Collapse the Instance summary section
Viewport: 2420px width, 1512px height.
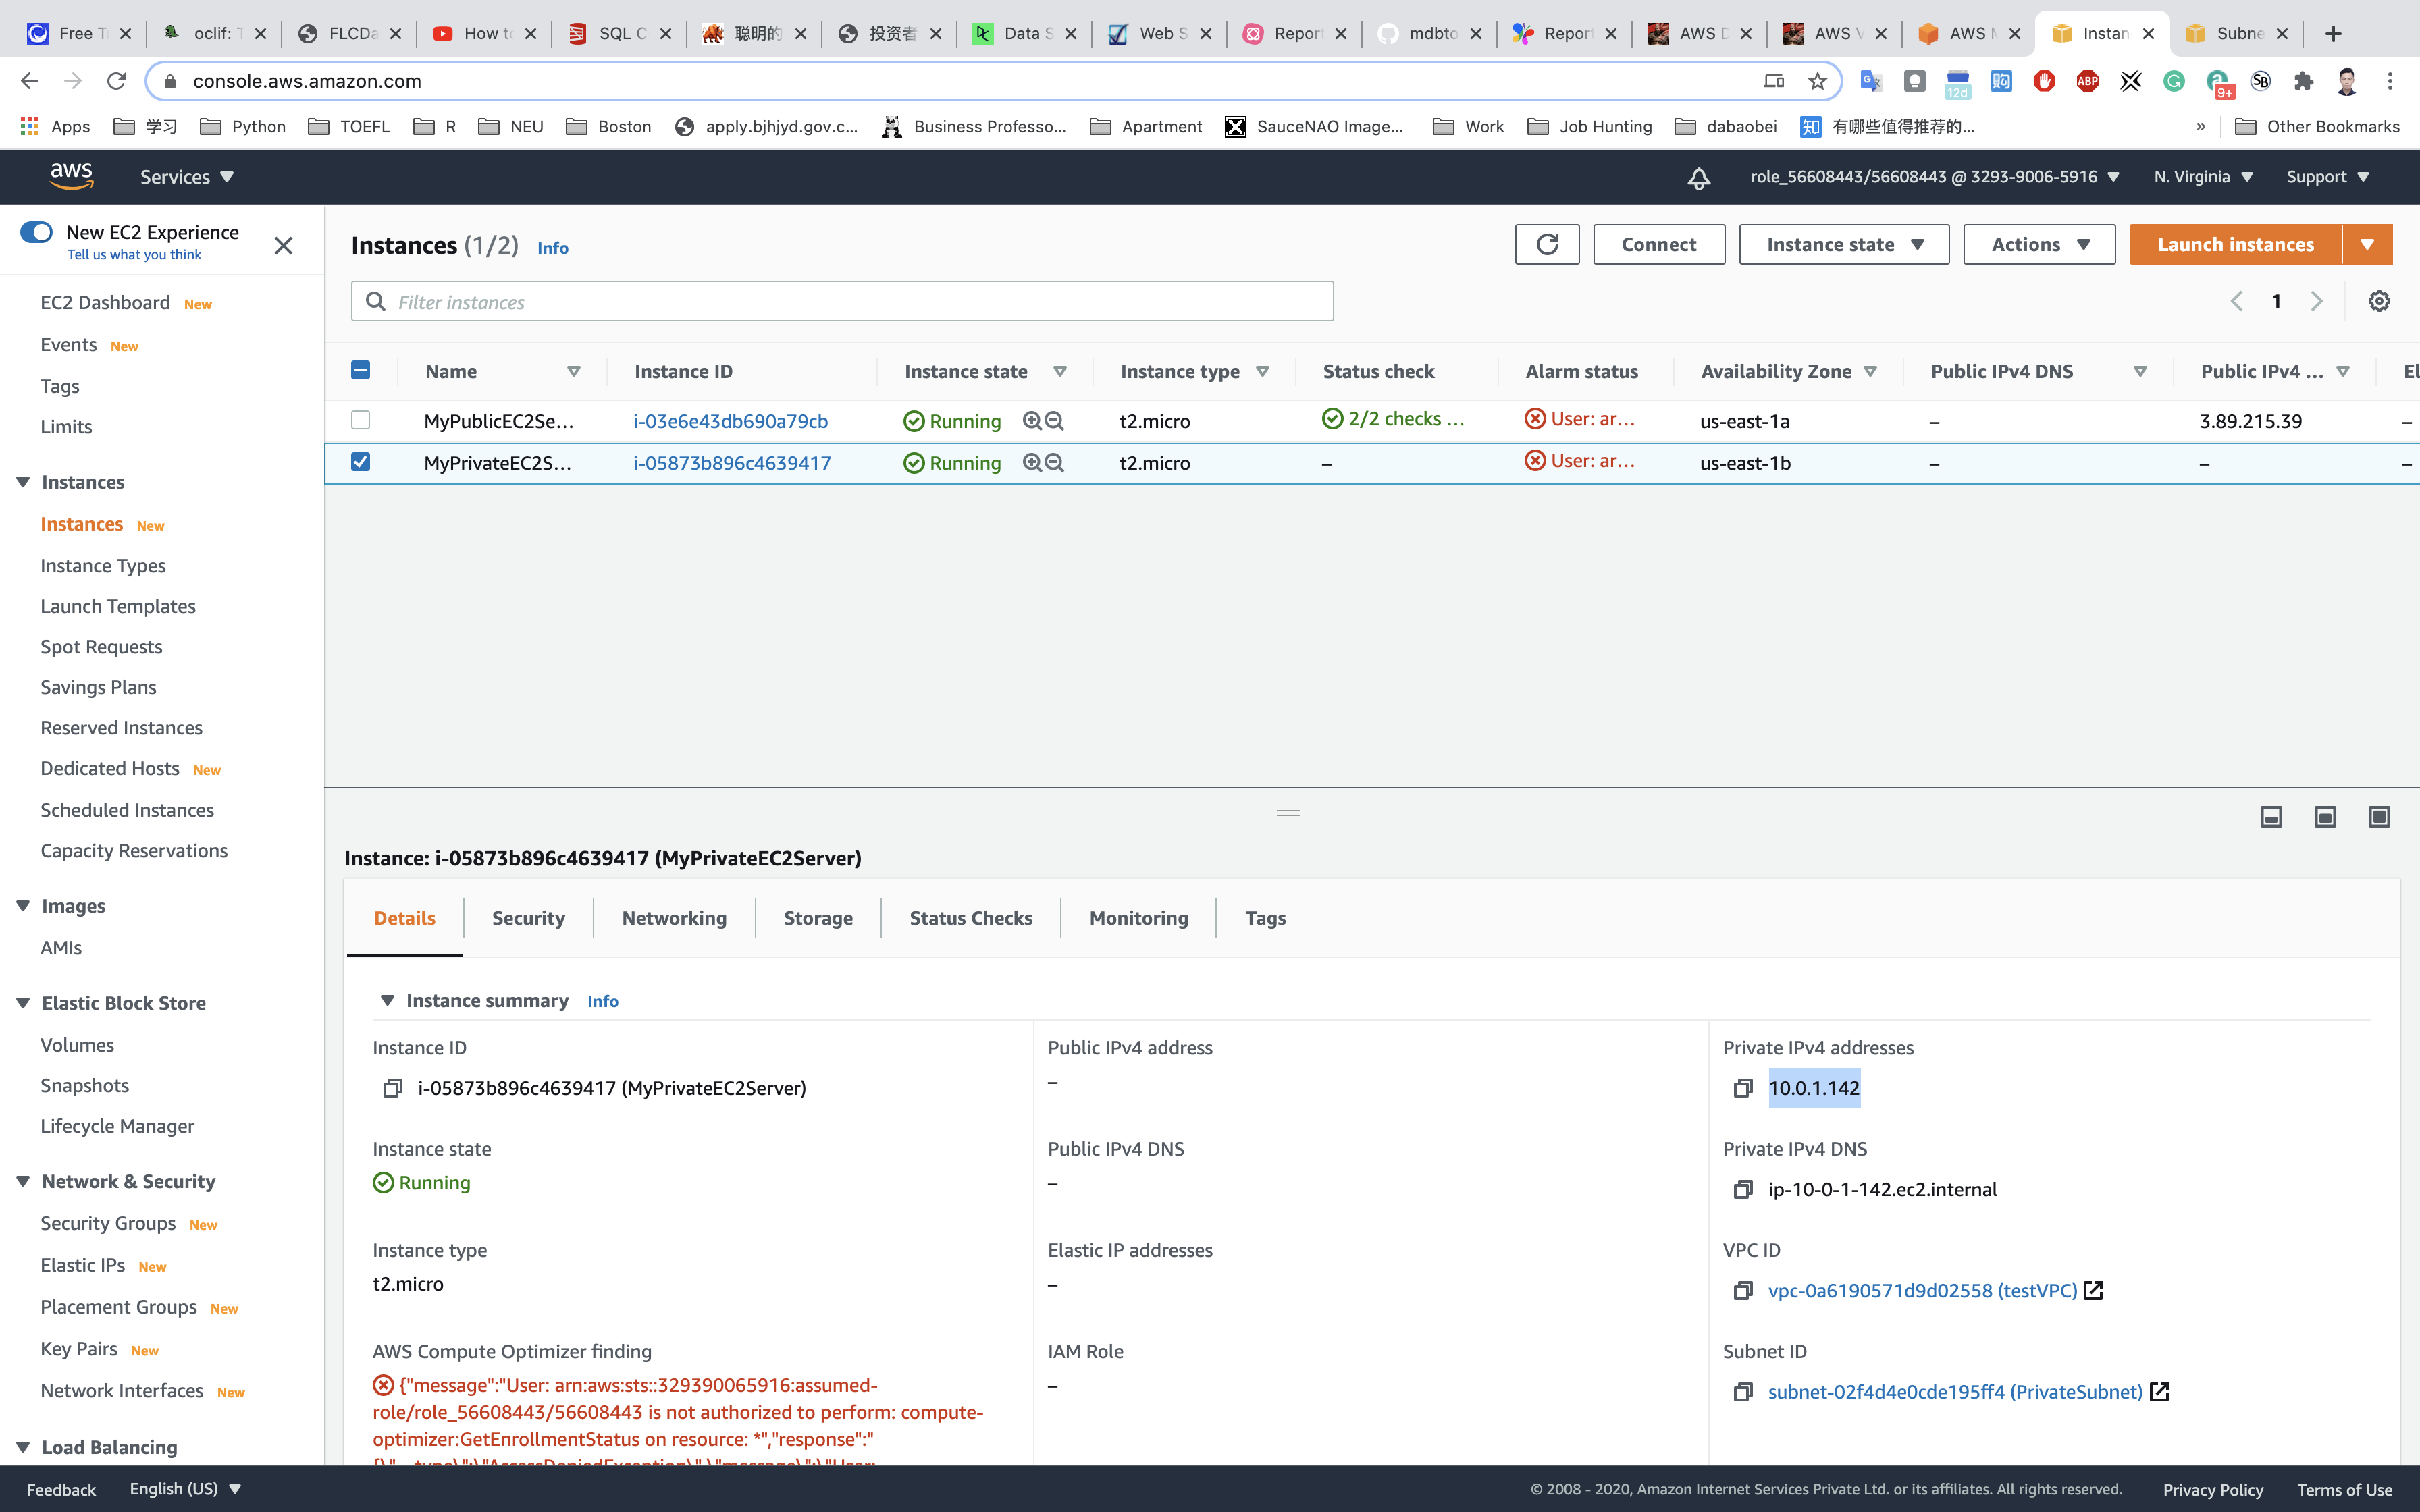(387, 1000)
